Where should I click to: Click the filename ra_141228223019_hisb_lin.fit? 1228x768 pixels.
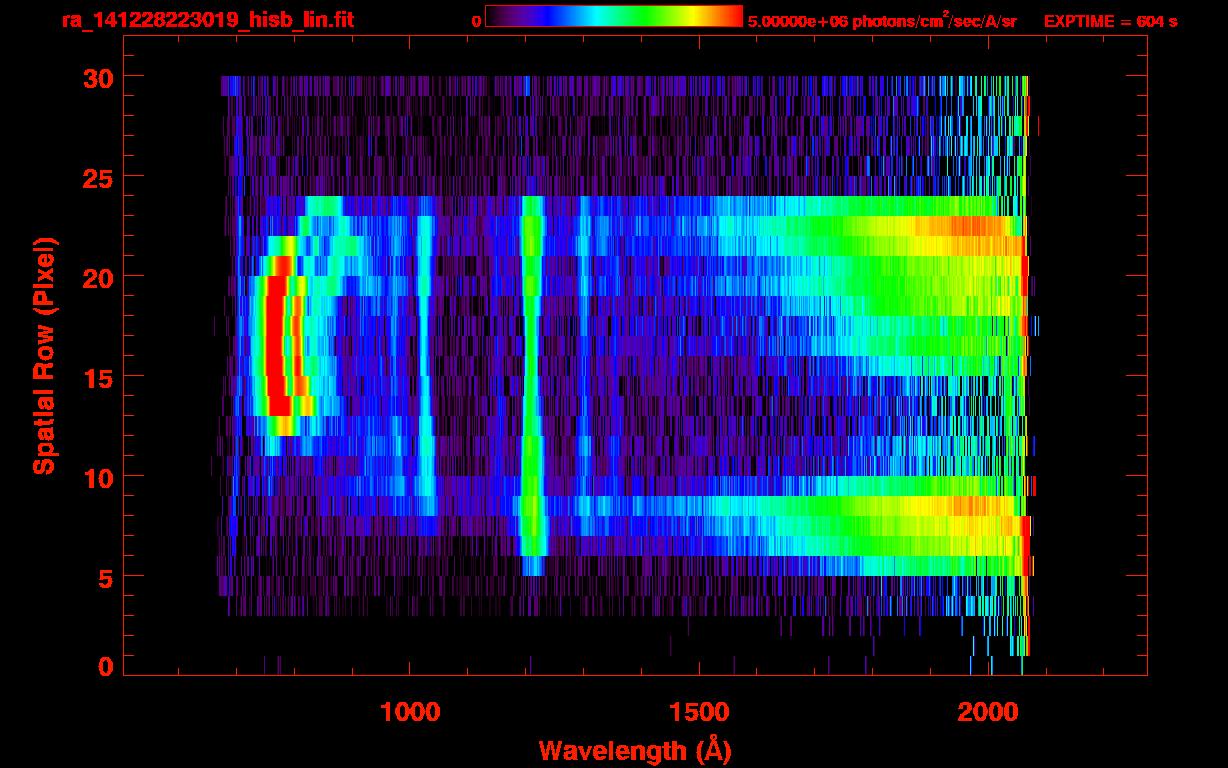pyautogui.click(x=207, y=20)
